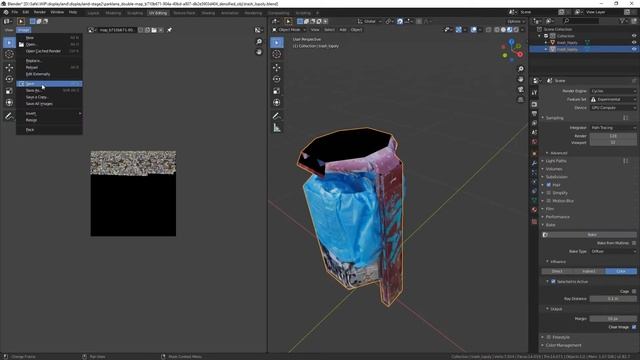Unlink the image with the X icon
Image resolution: width=640 pixels, height=360 pixels.
tap(161, 30)
